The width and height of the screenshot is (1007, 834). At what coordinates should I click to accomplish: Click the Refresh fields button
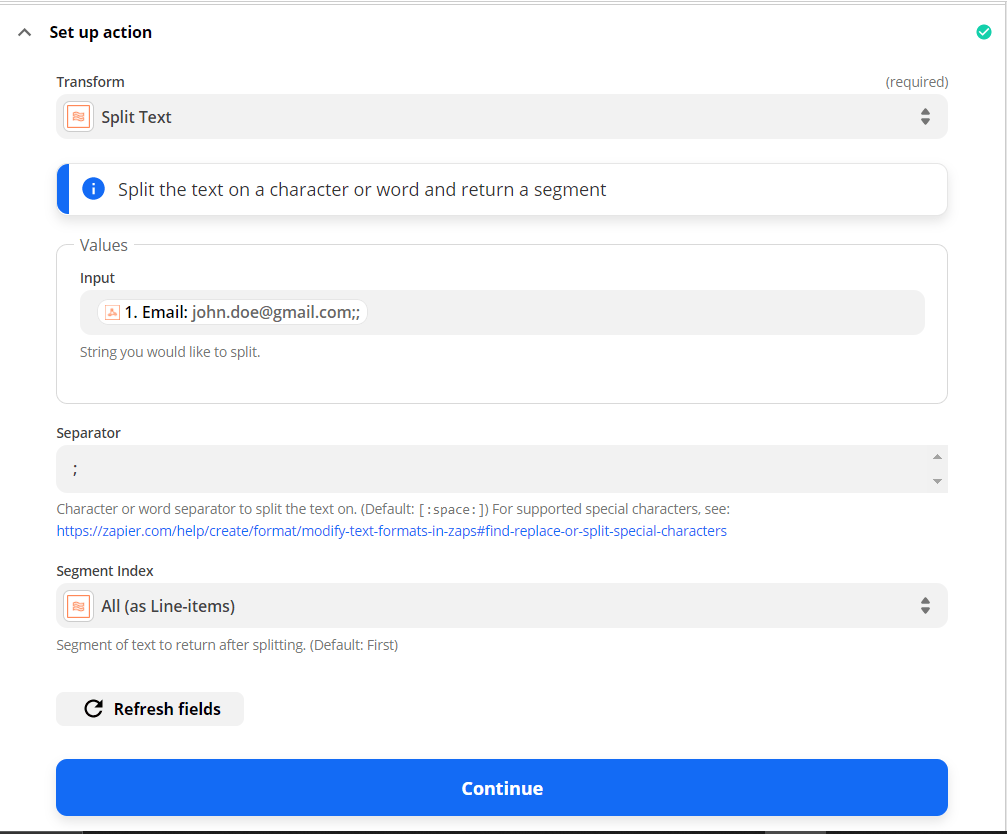pos(150,709)
